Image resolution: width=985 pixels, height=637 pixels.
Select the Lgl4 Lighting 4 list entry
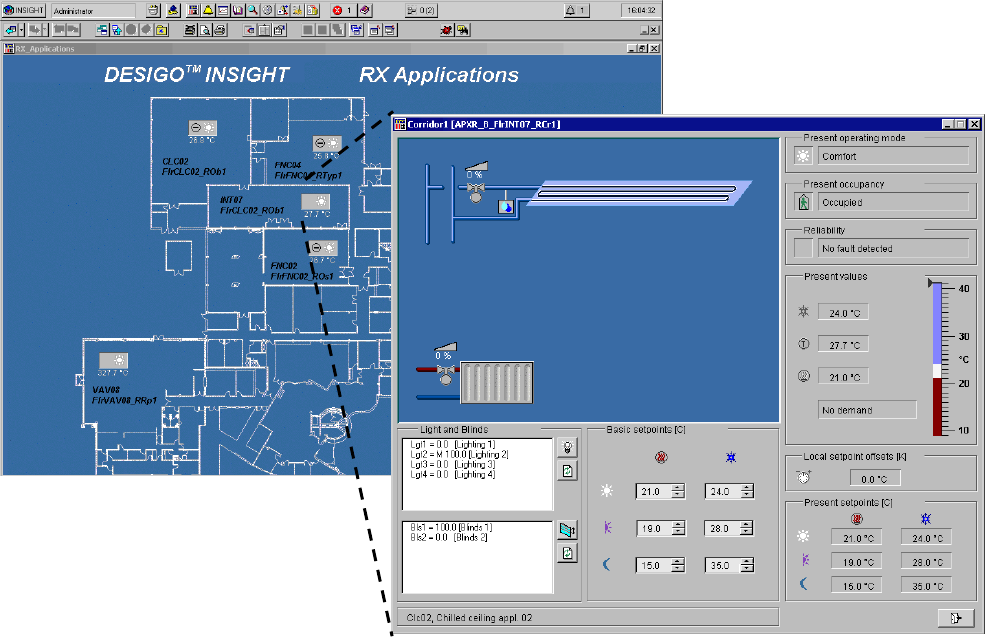tap(452, 474)
